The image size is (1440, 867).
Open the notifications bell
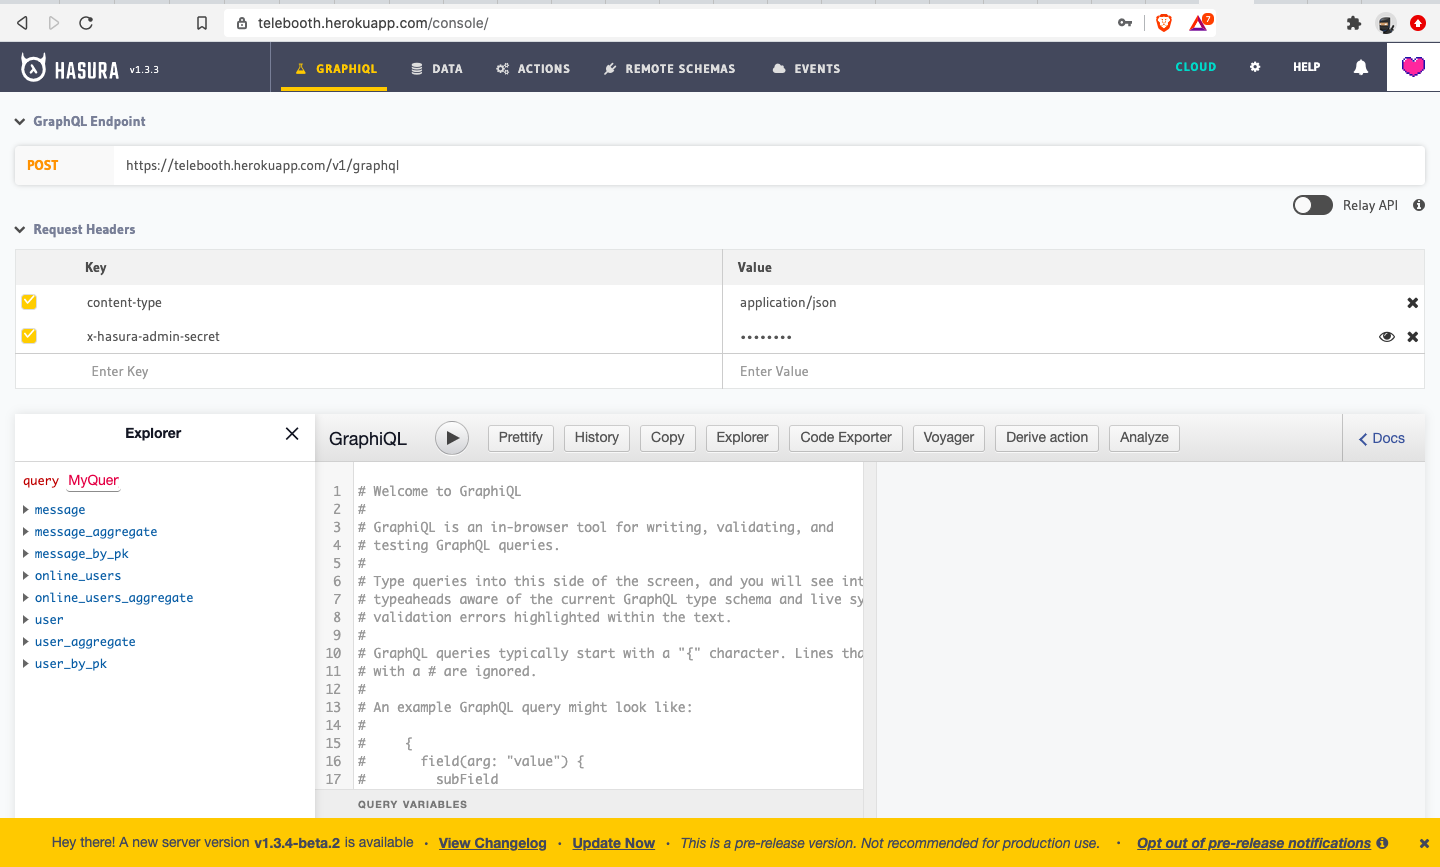[1361, 67]
